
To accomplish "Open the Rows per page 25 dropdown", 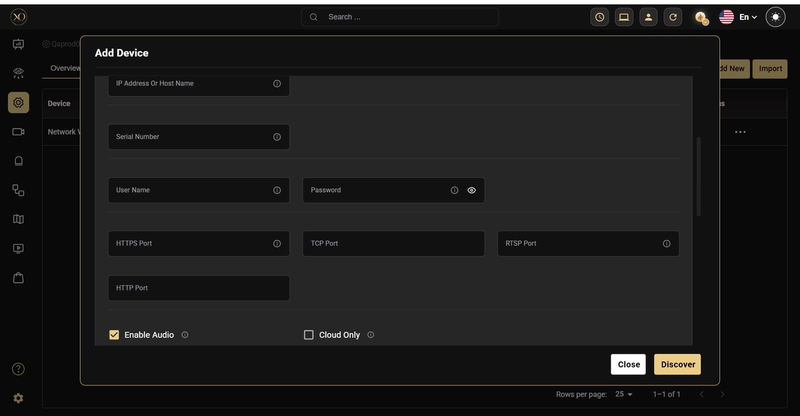I will [x=623, y=394].
